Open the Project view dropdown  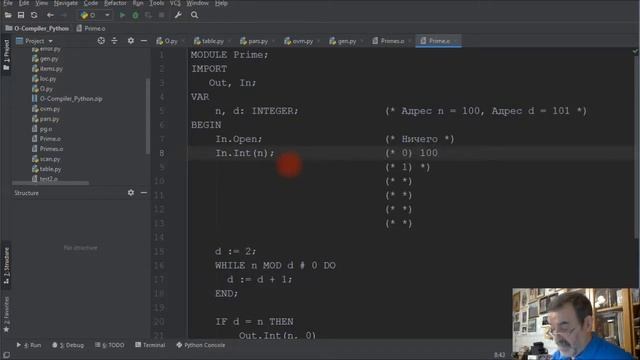(x=34, y=41)
